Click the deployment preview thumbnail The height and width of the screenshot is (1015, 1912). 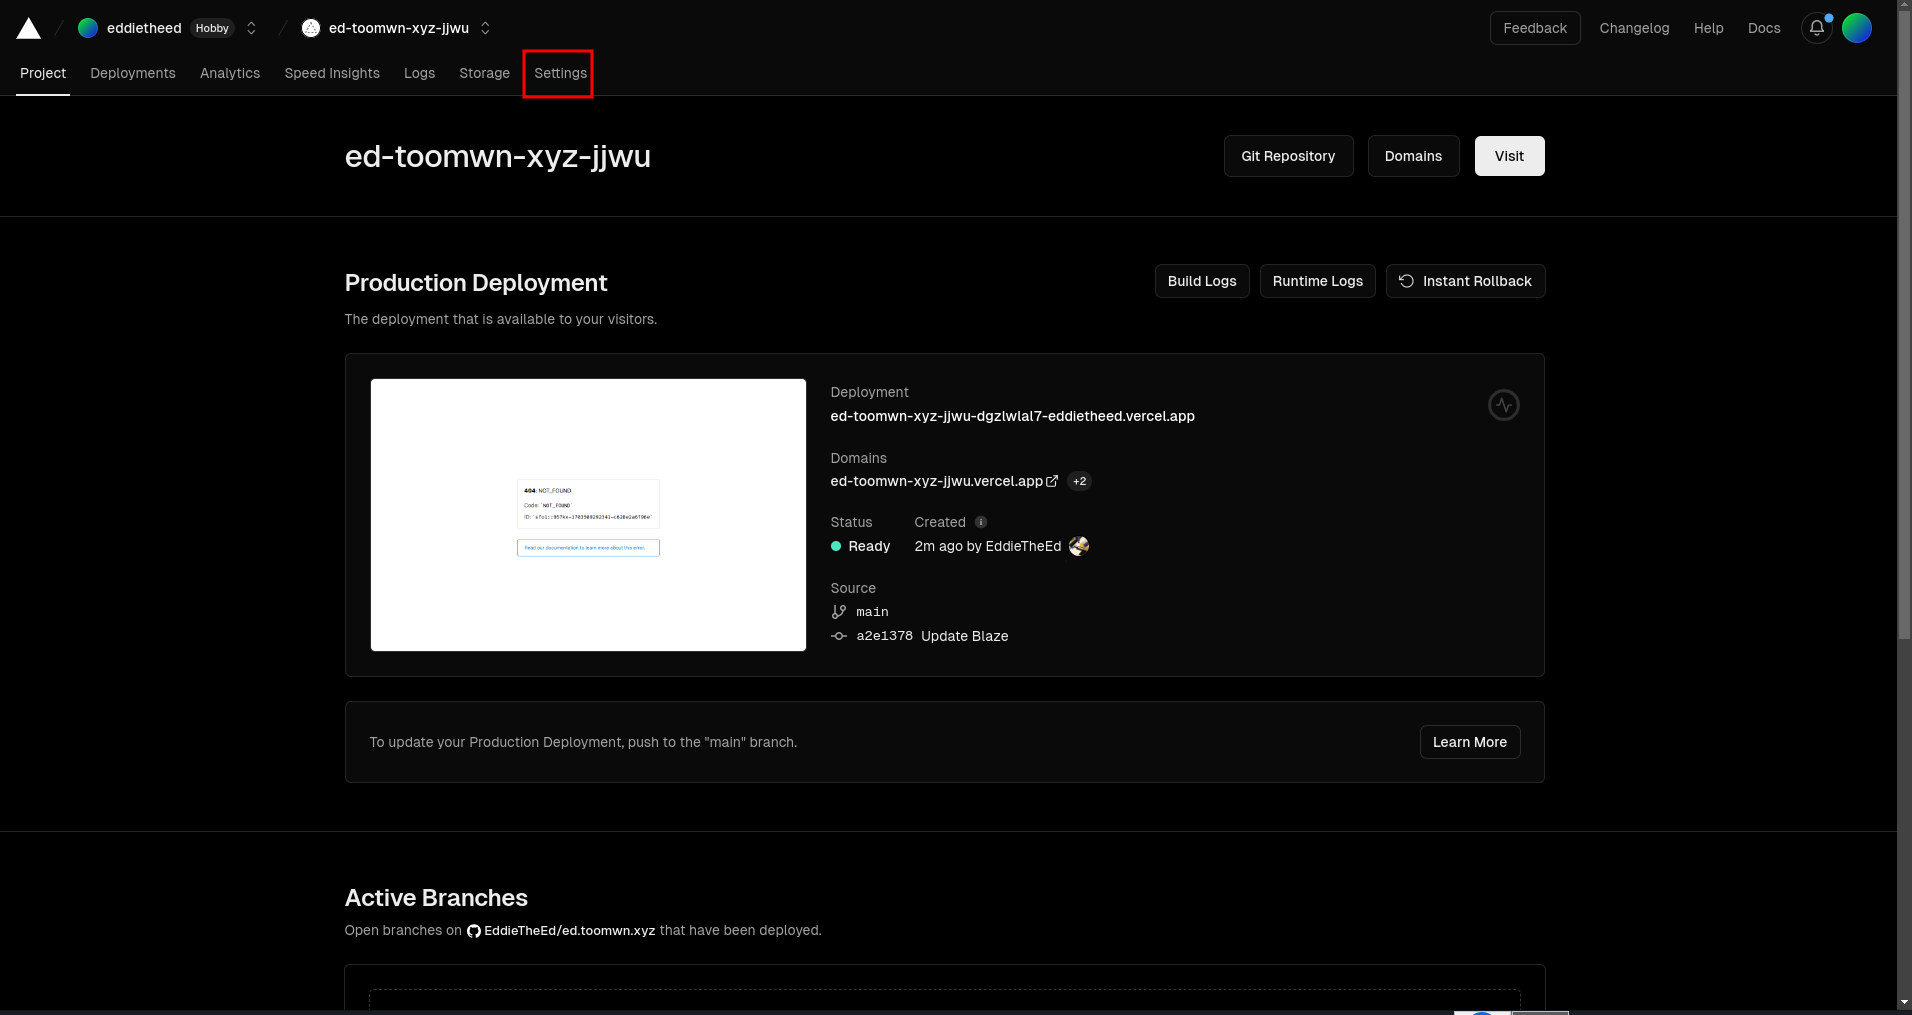click(x=588, y=515)
